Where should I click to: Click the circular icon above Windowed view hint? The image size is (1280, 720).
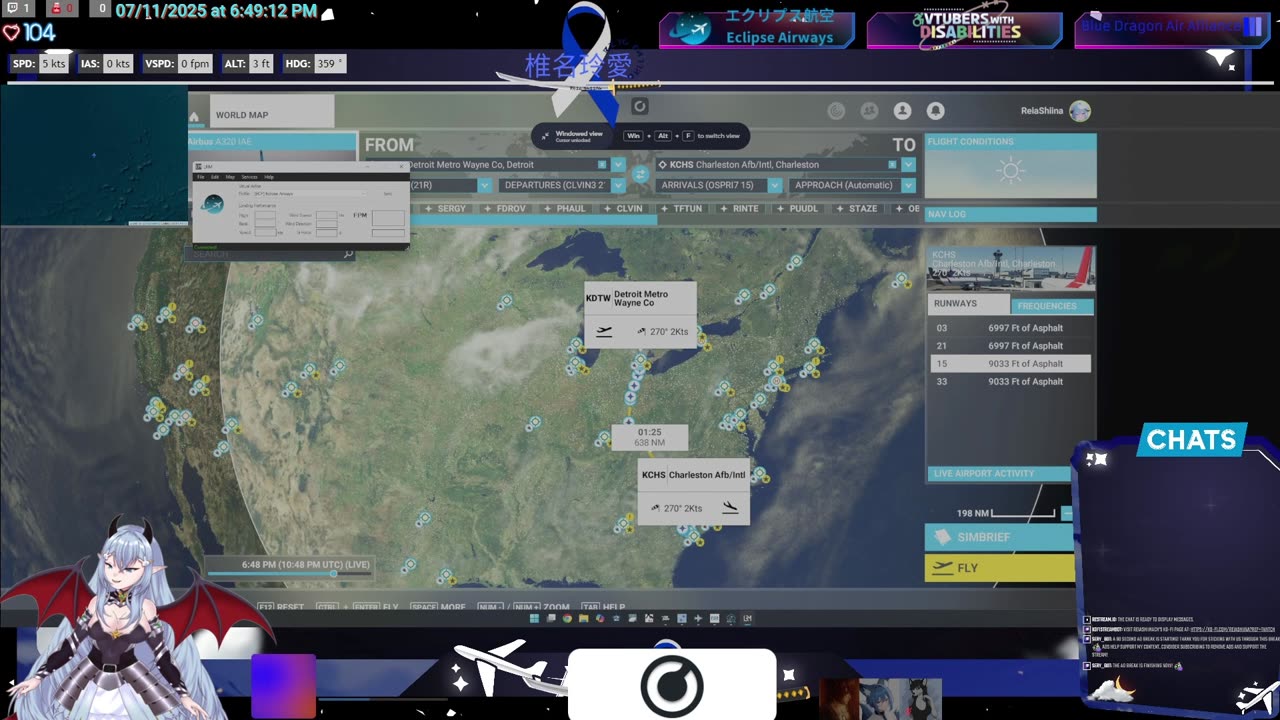pos(640,106)
